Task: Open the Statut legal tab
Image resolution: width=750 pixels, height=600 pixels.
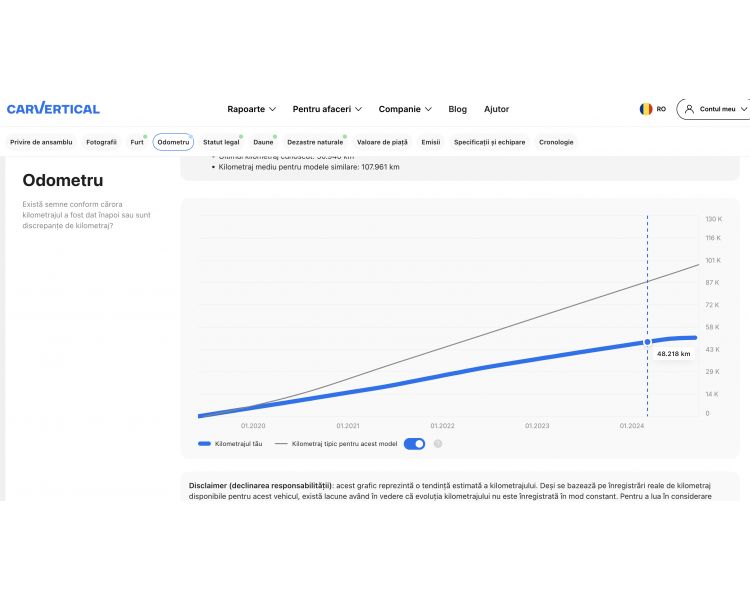Action: [221, 142]
